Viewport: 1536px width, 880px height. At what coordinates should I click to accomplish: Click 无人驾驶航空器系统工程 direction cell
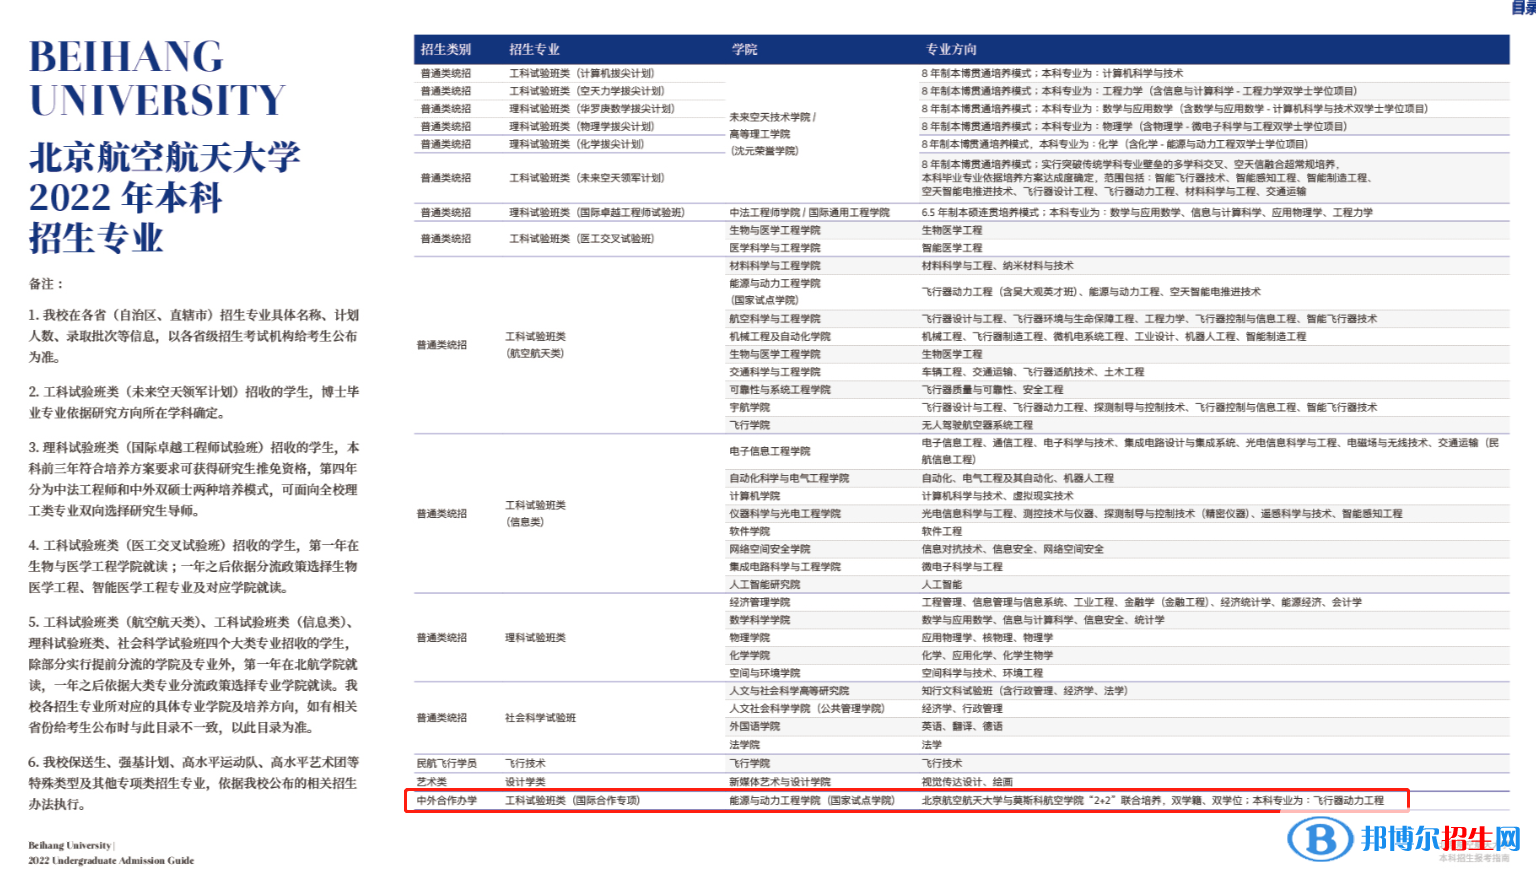point(977,425)
